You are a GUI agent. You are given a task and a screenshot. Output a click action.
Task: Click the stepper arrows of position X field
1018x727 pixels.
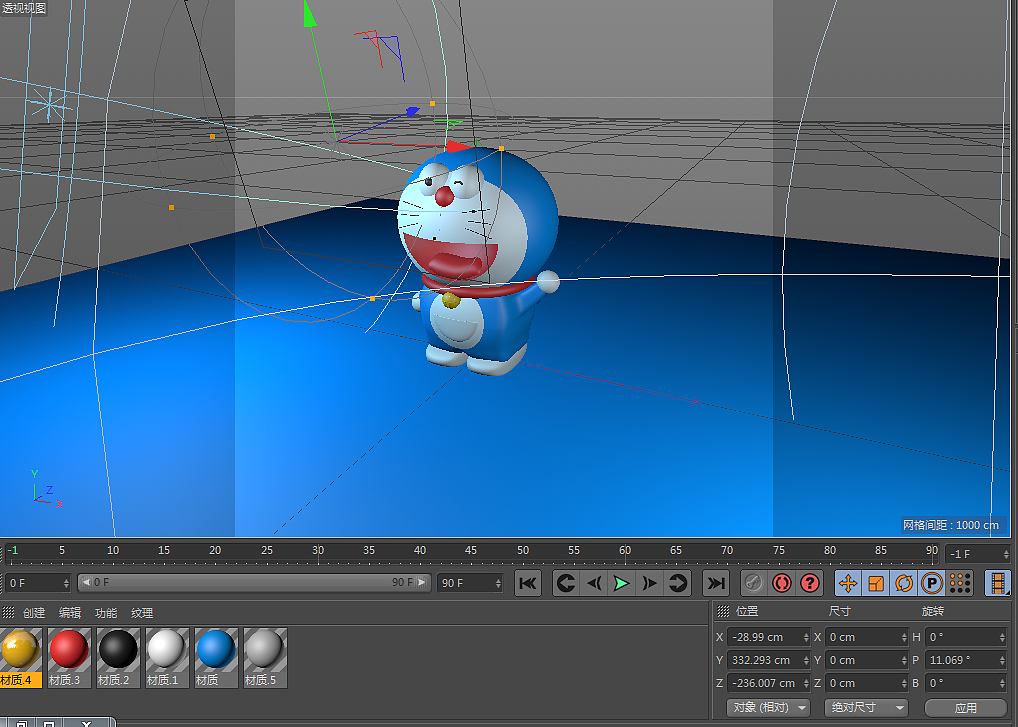tap(806, 637)
